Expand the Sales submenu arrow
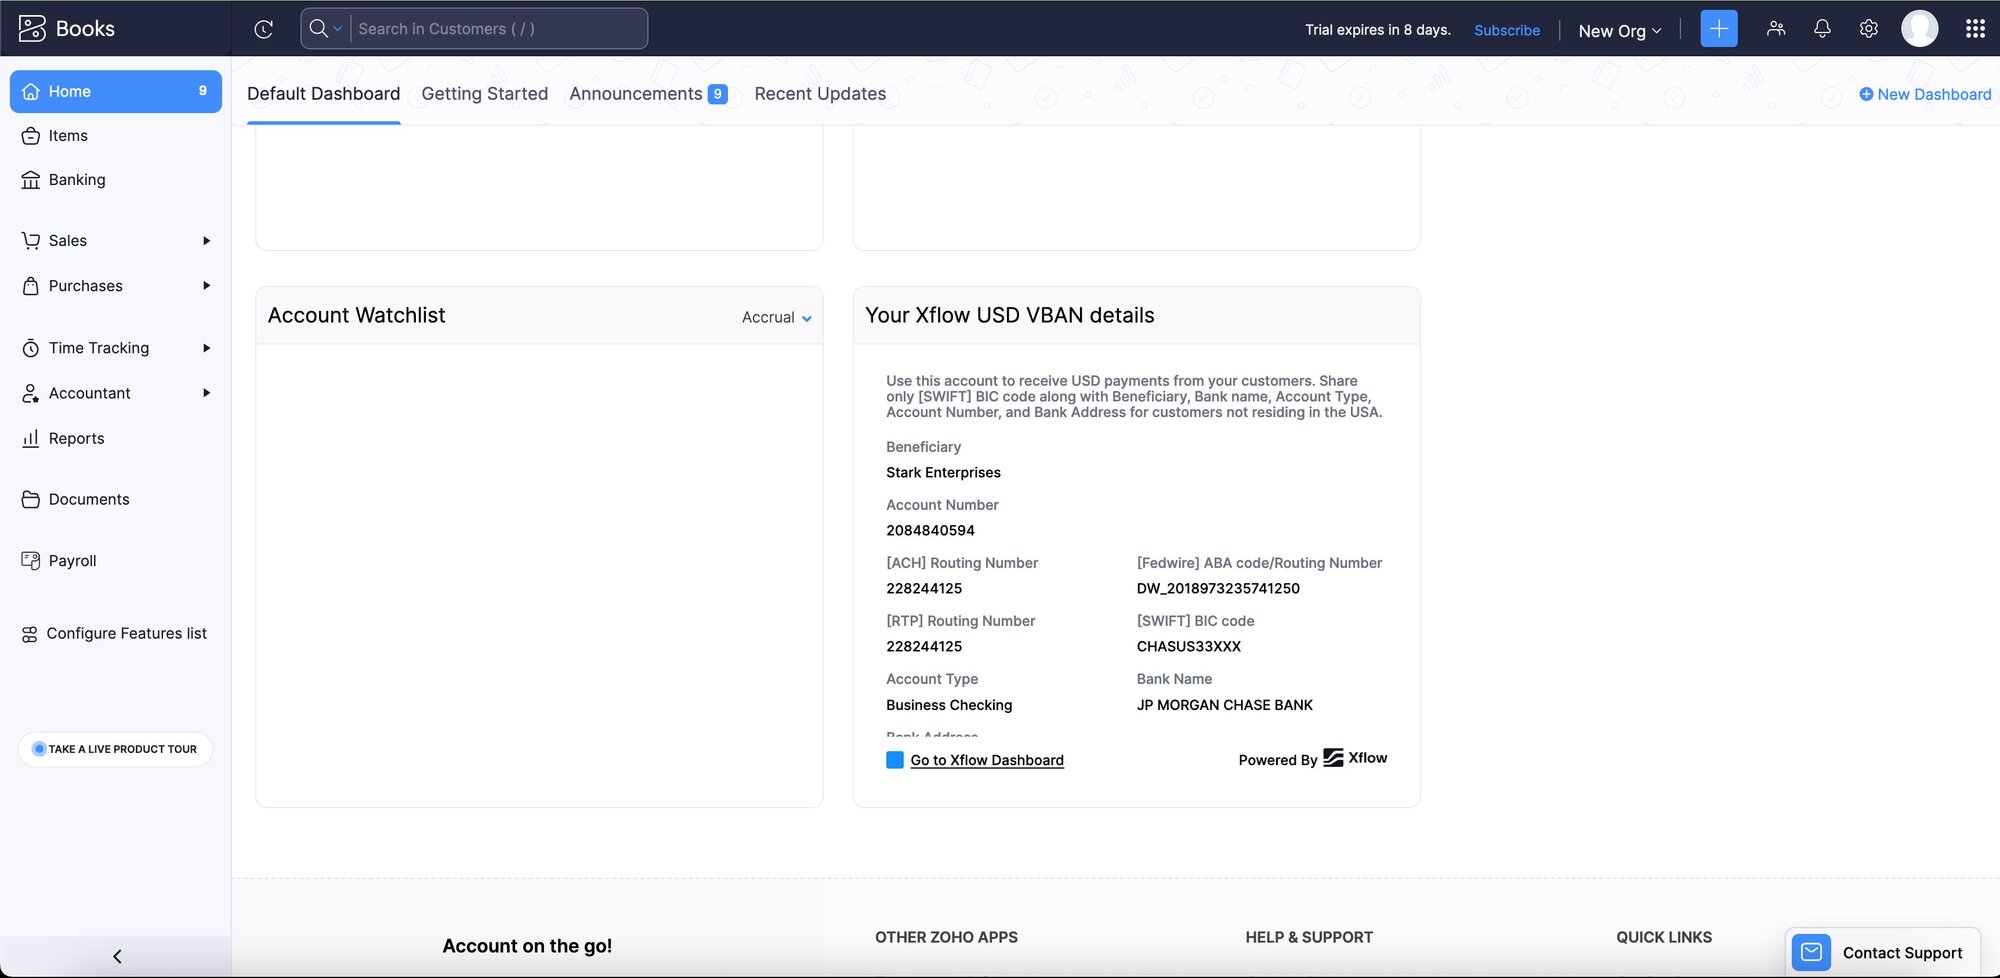 coord(206,241)
